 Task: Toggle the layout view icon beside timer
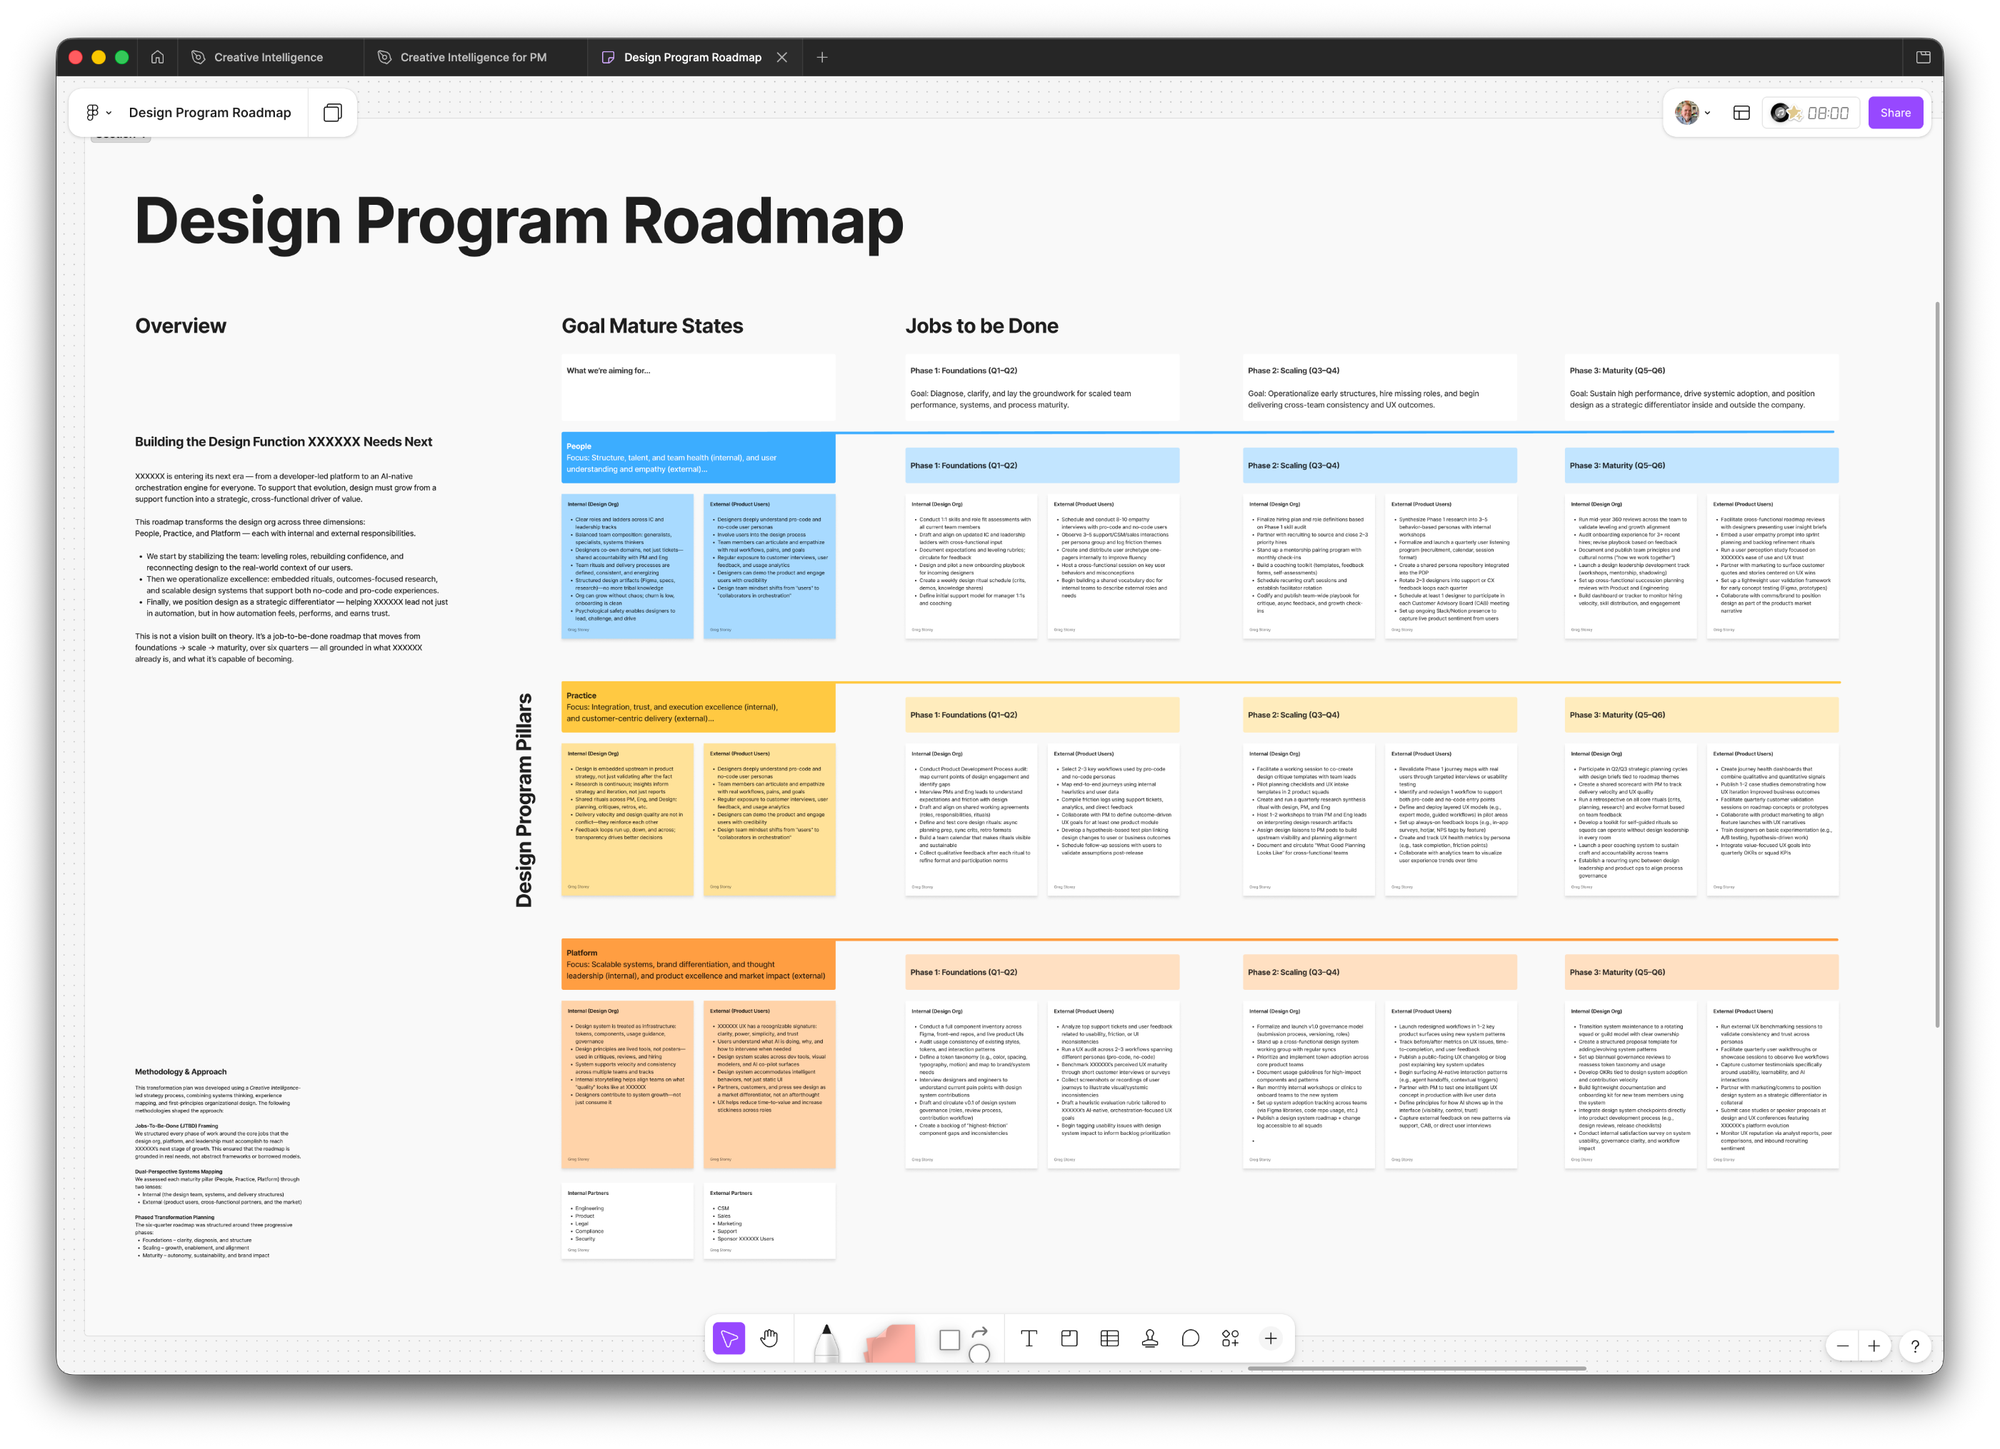point(1741,113)
